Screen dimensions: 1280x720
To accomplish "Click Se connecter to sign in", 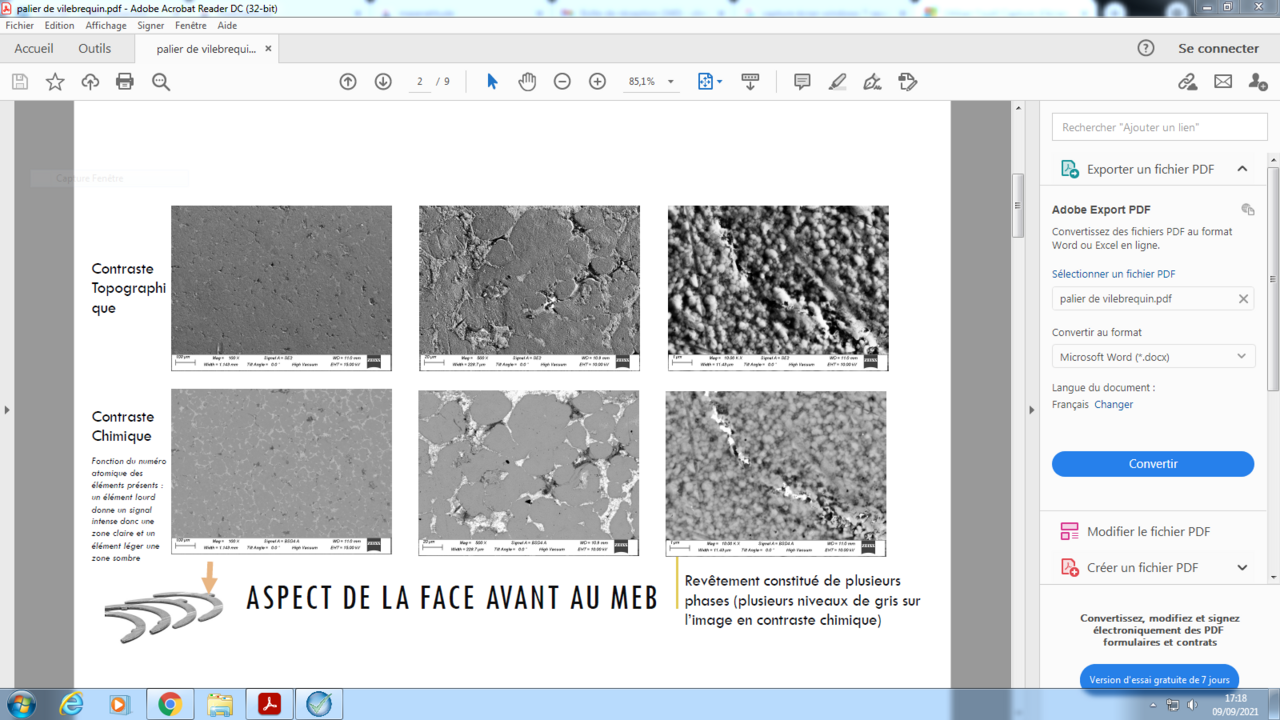I will [1218, 48].
